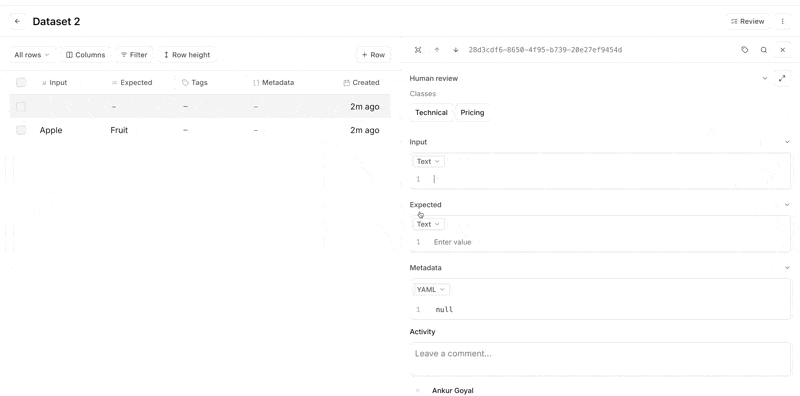Collapse the Metadata section chevron
Image resolution: width=800 pixels, height=396 pixels.
point(786,267)
